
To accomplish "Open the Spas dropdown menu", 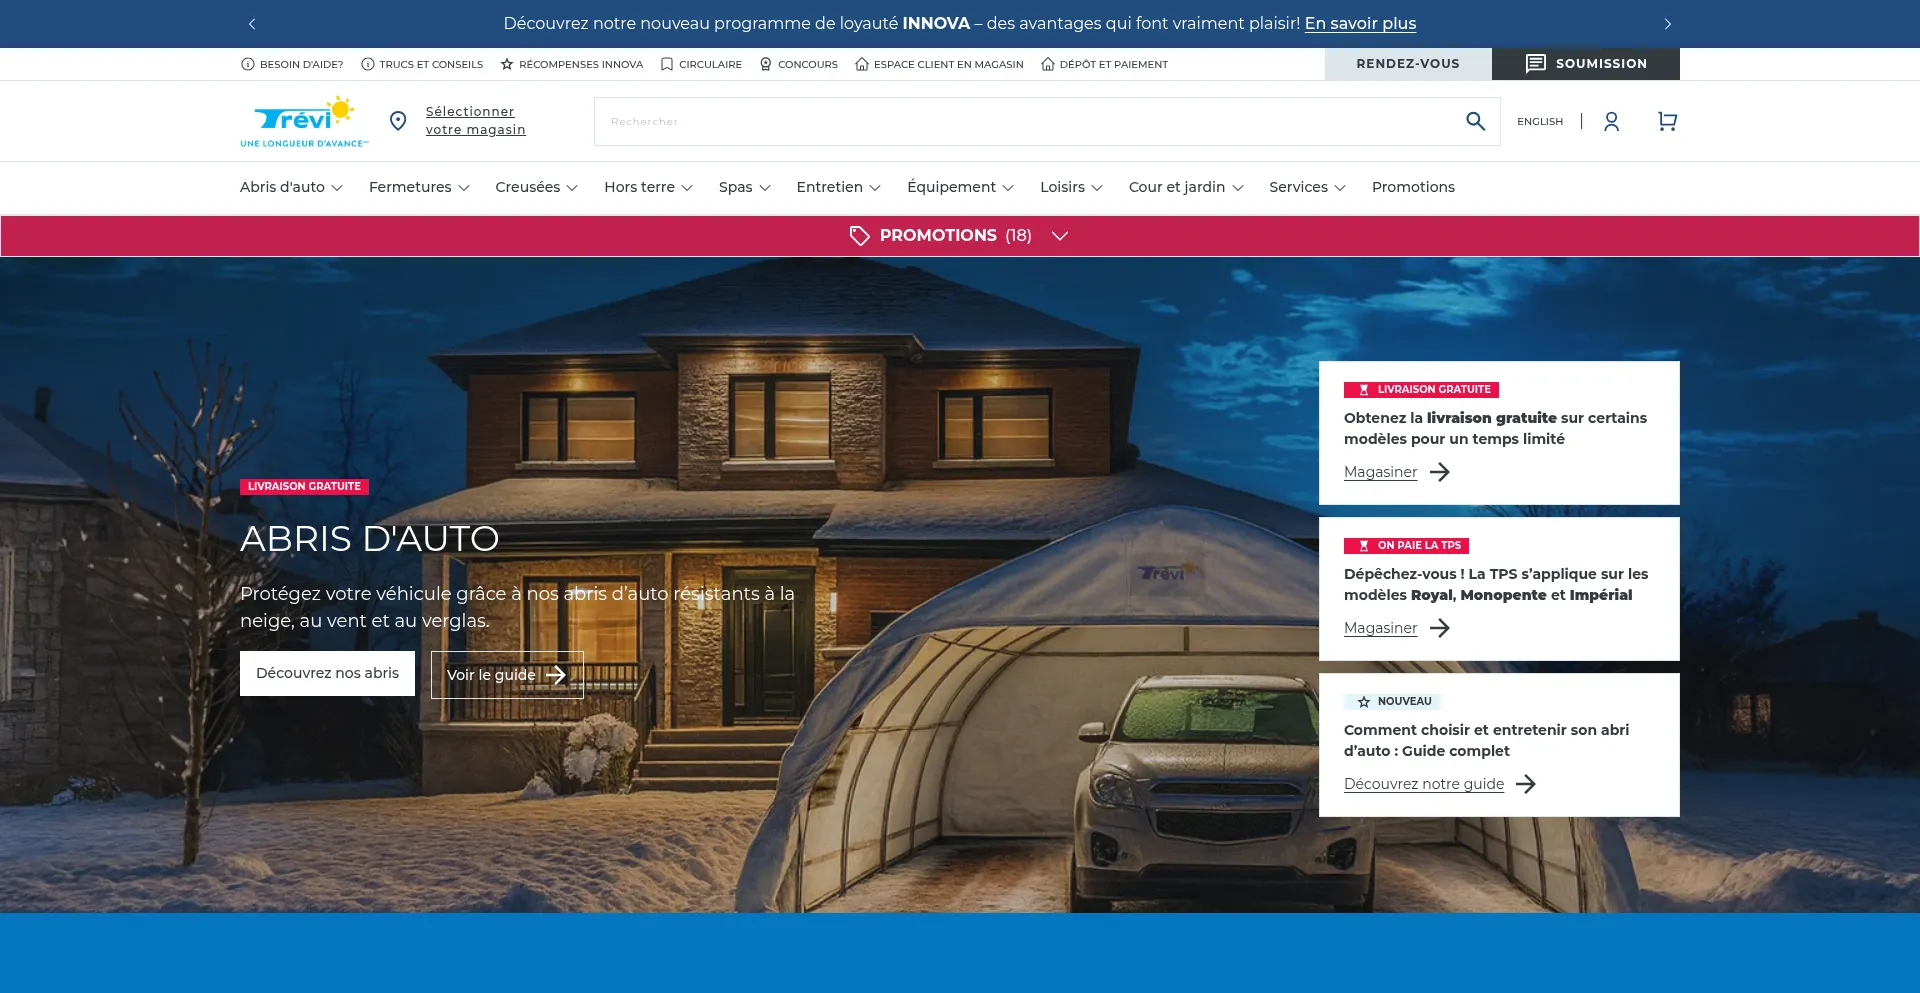I will [x=744, y=187].
